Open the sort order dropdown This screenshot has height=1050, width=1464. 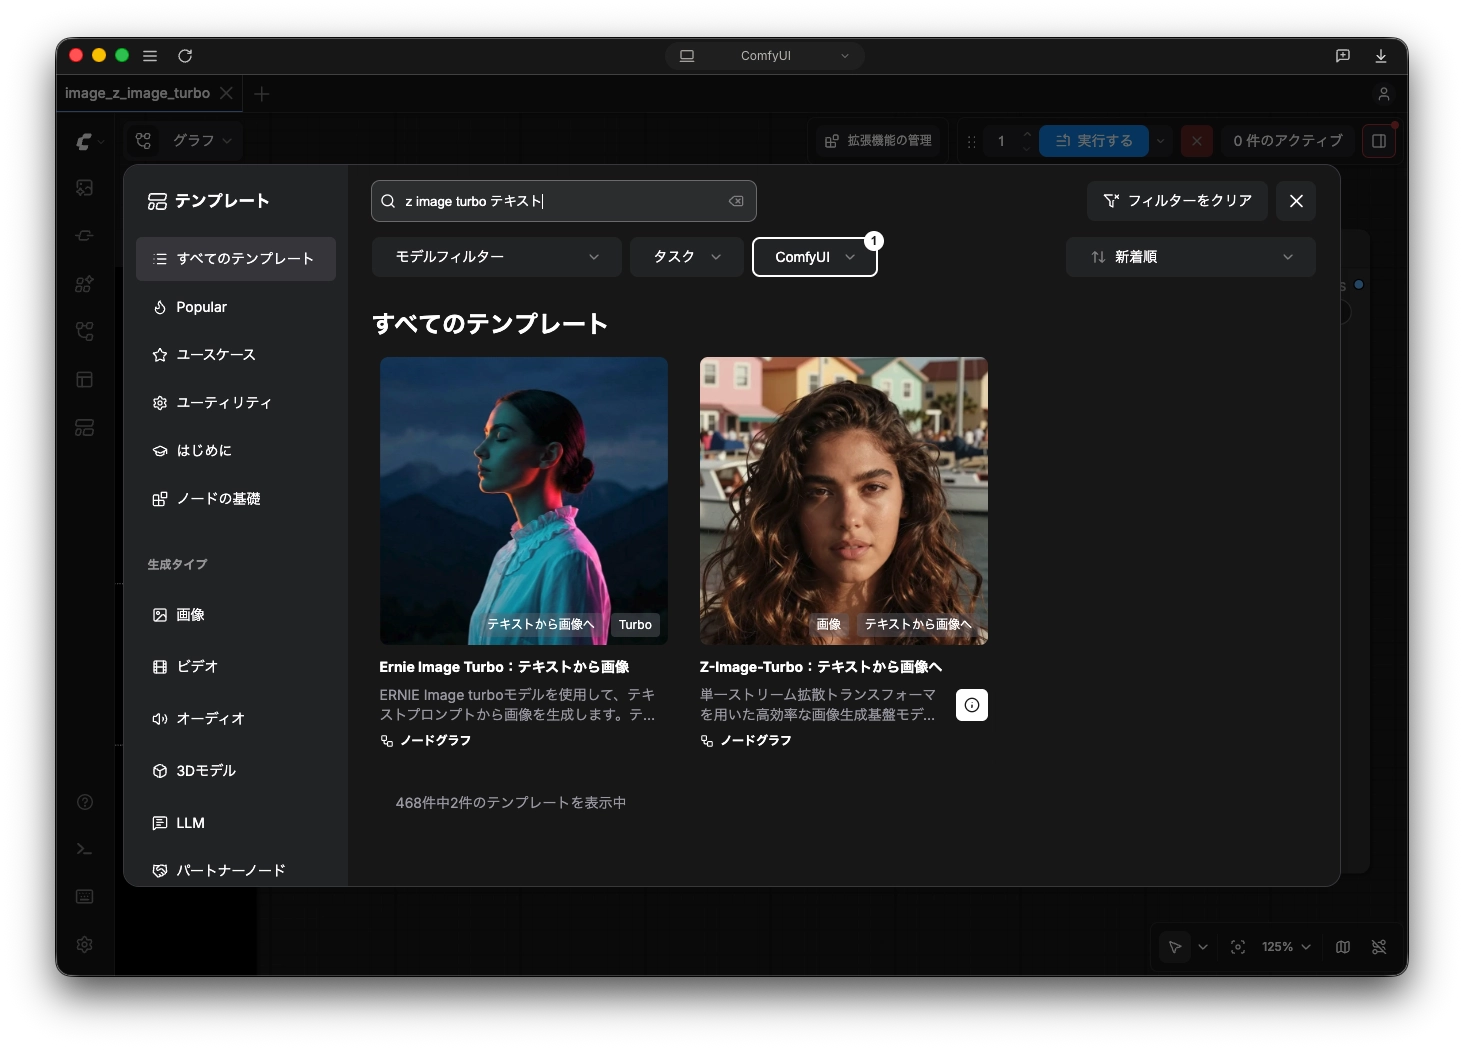tap(1190, 257)
